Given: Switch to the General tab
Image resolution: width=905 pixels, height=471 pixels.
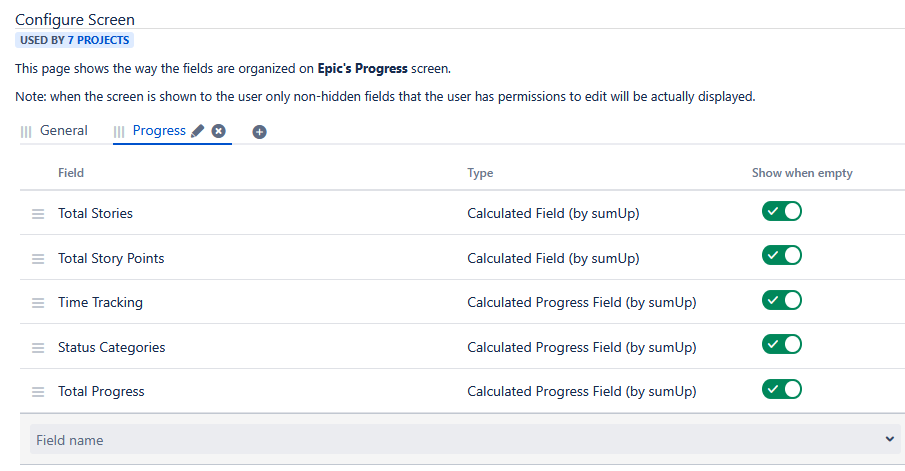Looking at the screenshot, I should (x=64, y=131).
